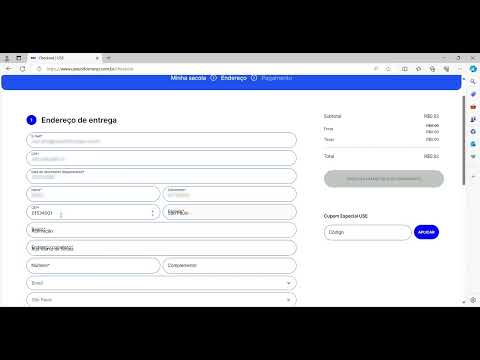
Task: Close the Checkout | USE tab
Action: point(97,58)
